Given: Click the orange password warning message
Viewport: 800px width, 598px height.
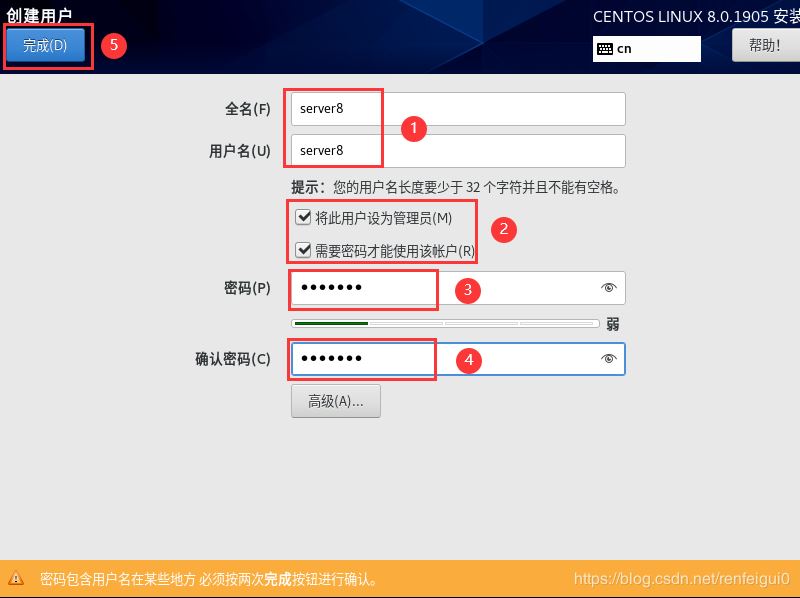Looking at the screenshot, I should pyautogui.click(x=208, y=579).
